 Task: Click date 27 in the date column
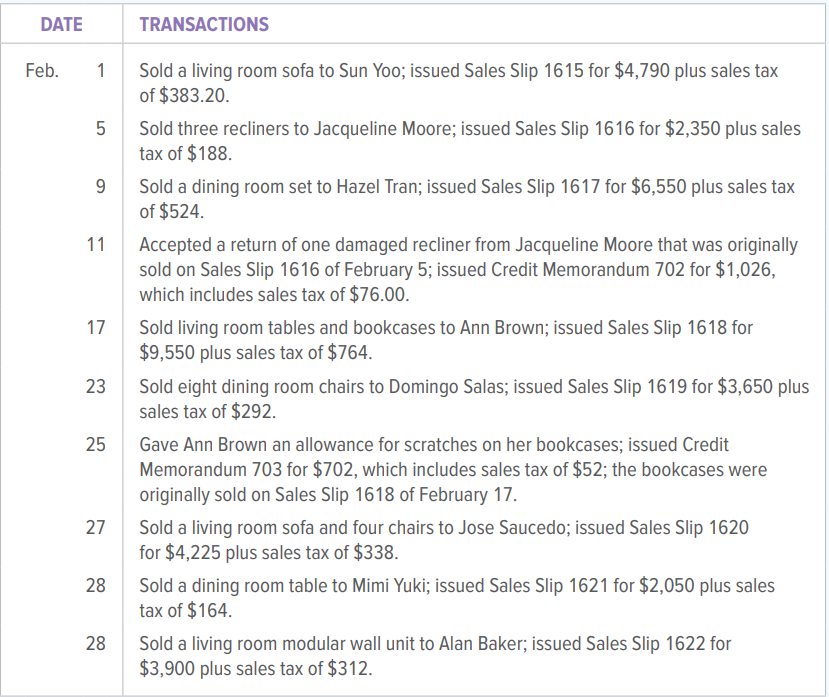point(95,527)
